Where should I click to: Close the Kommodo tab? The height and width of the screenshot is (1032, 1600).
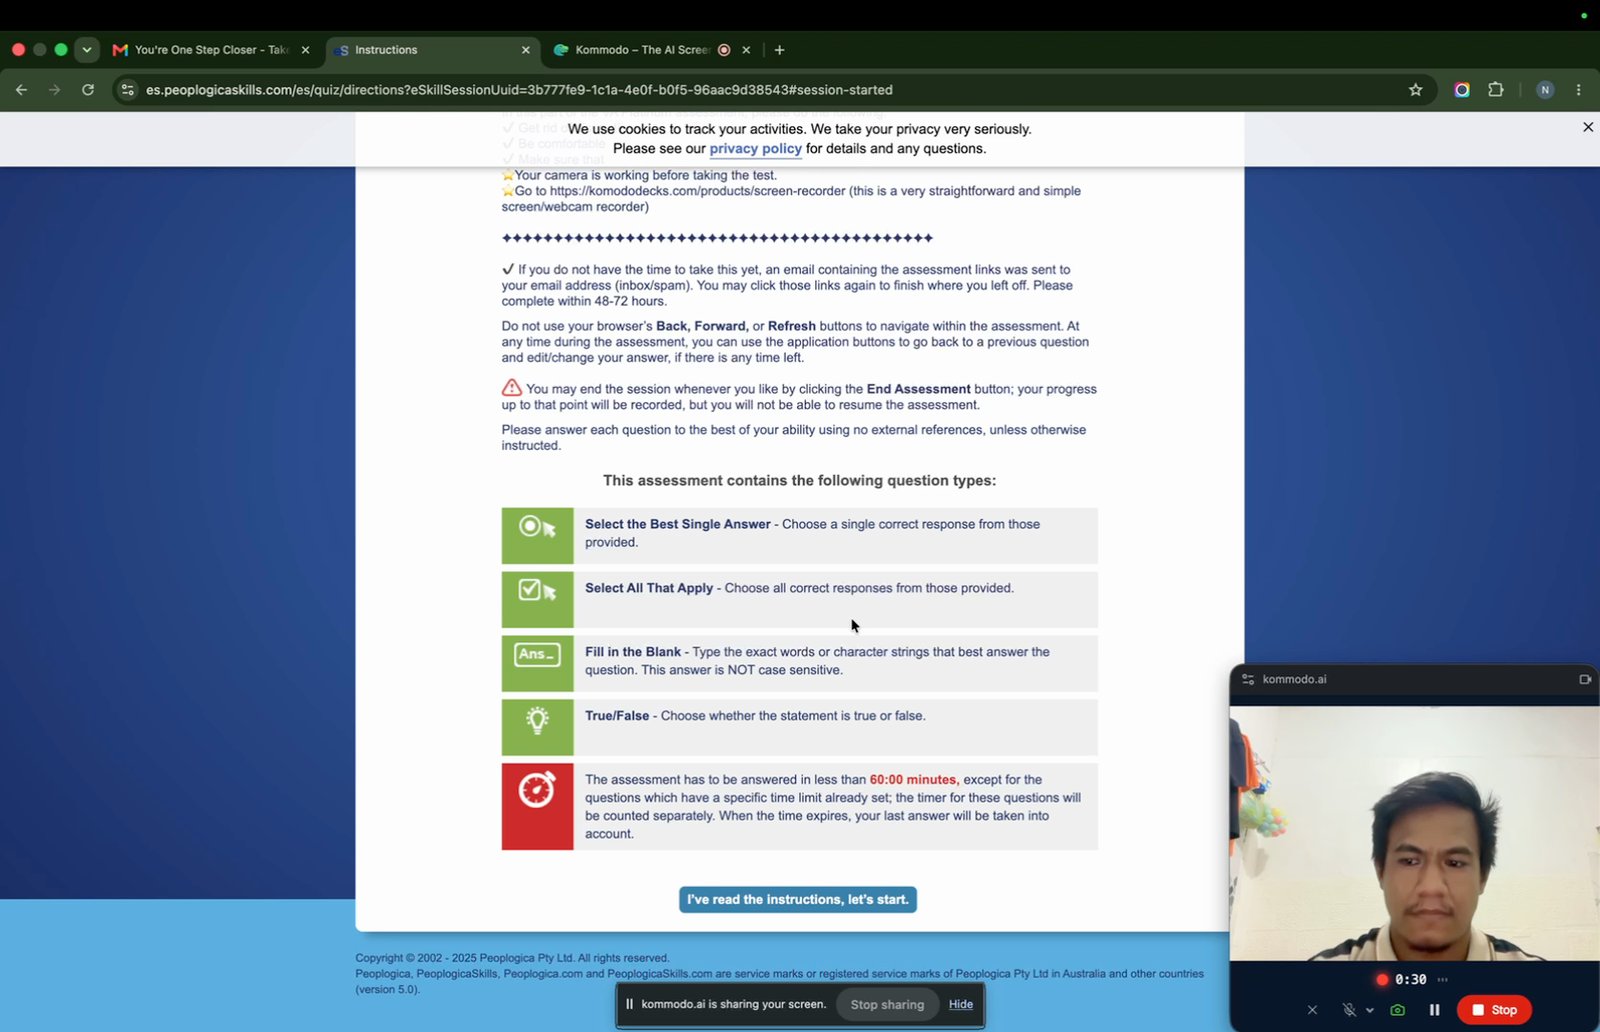746,50
